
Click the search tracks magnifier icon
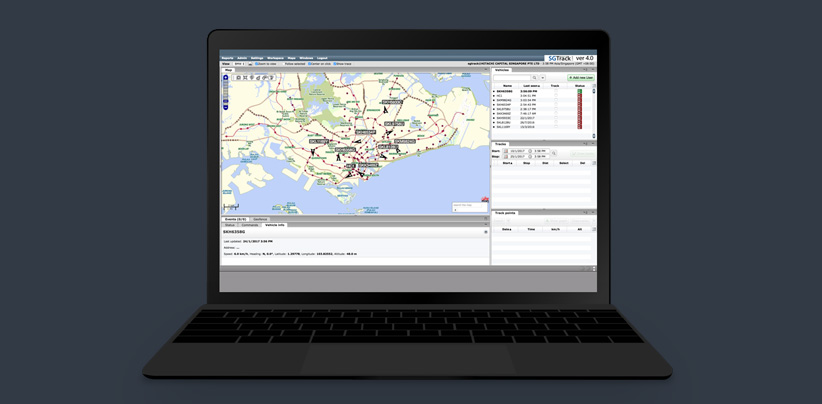pyautogui.click(x=554, y=153)
